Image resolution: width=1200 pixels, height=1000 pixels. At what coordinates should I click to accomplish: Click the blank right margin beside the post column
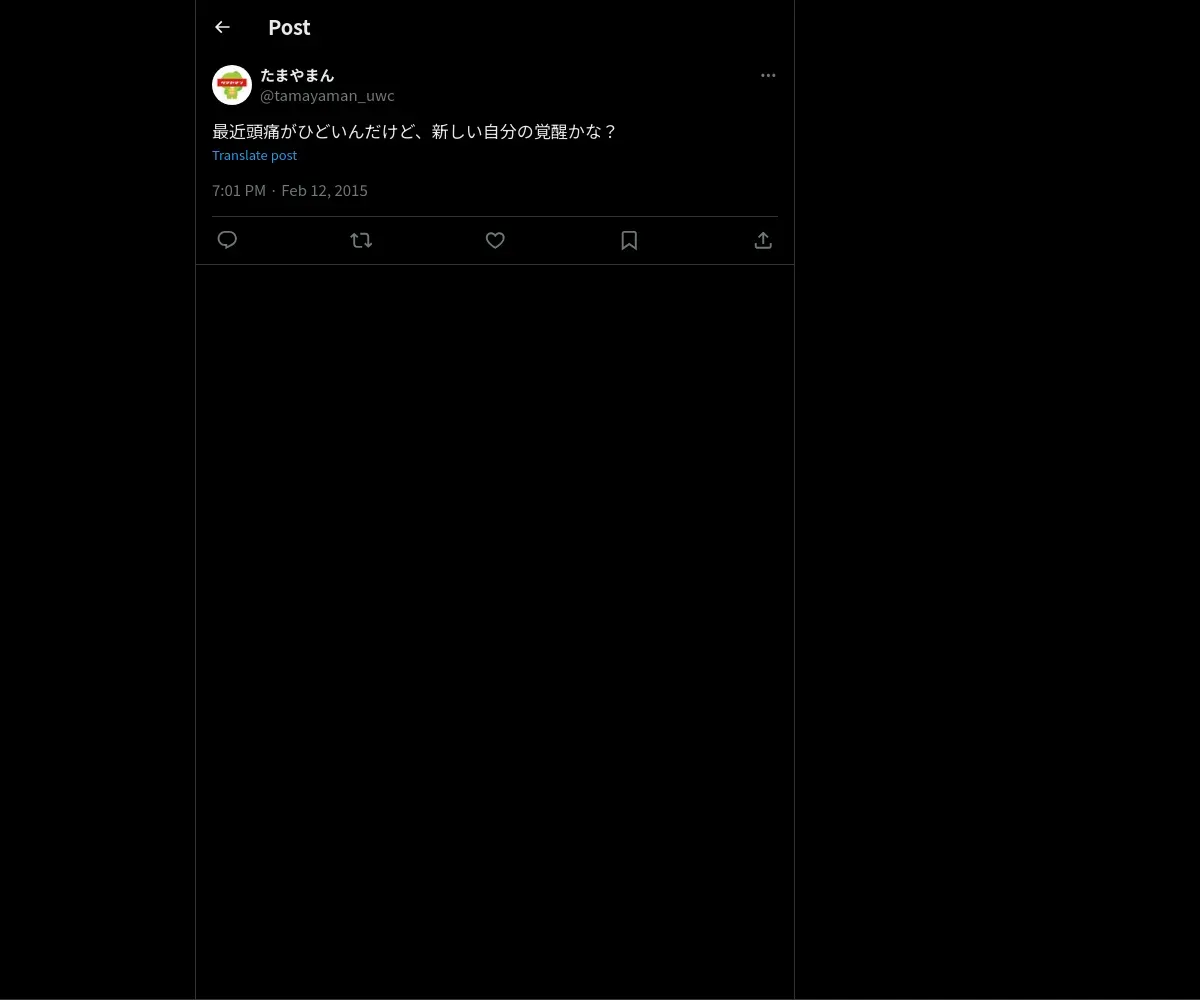click(x=997, y=500)
